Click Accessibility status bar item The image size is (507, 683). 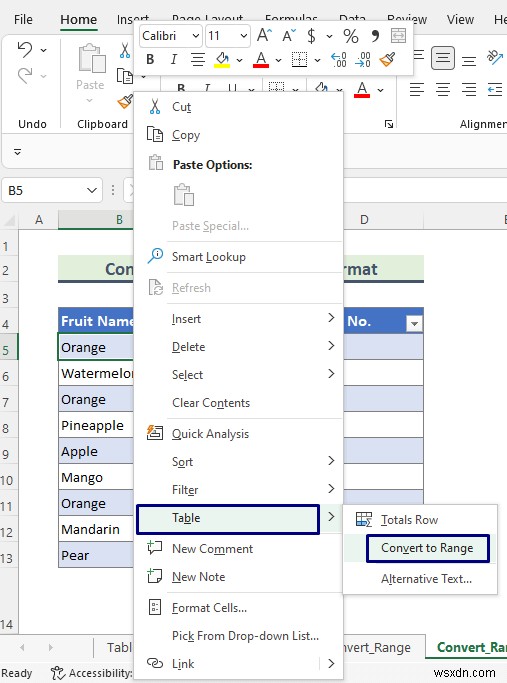point(91,673)
